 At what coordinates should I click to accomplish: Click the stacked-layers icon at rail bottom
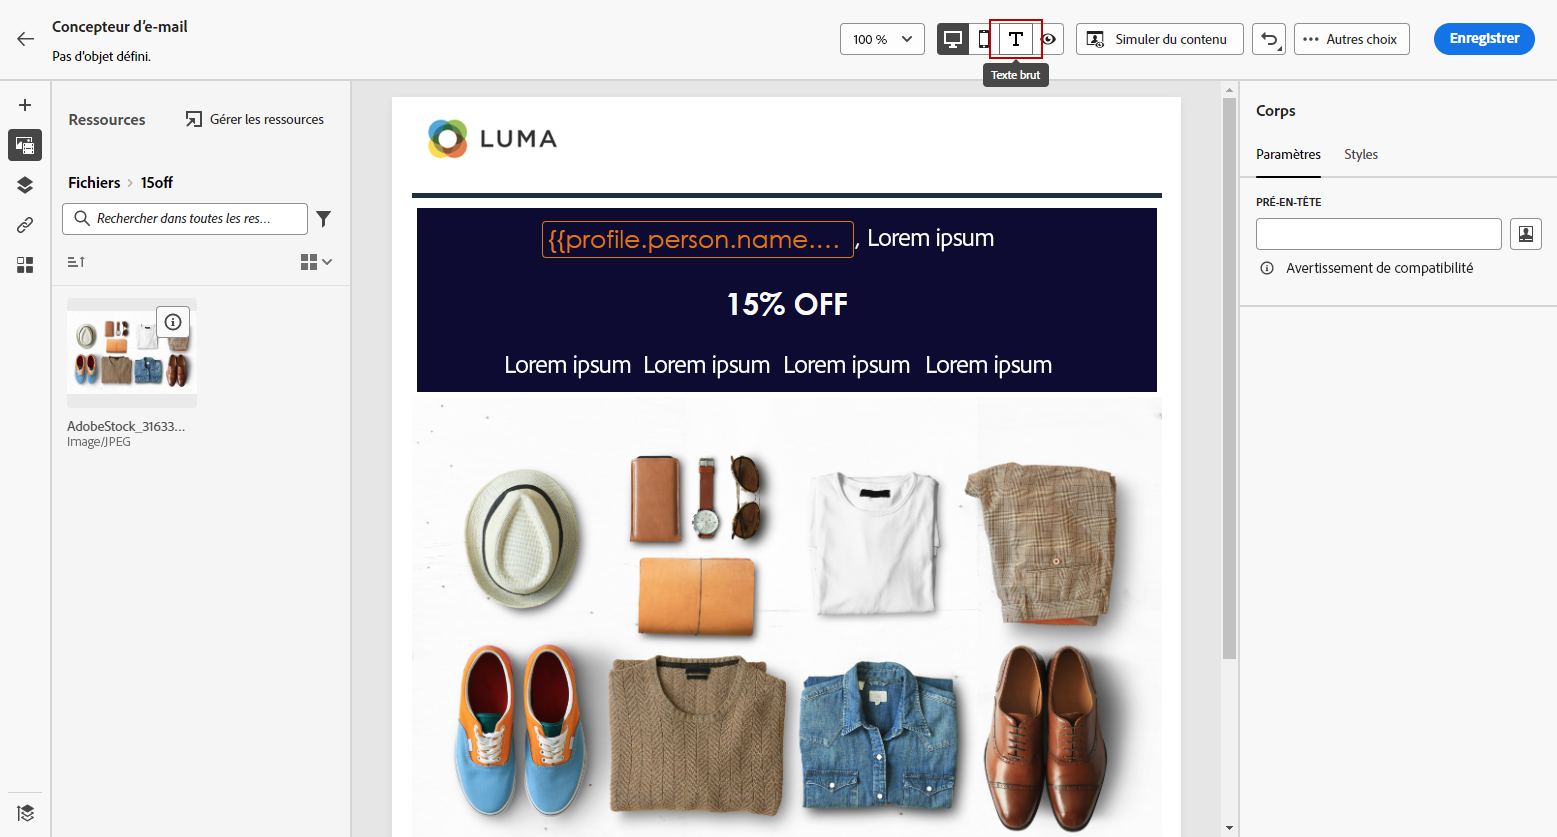(25, 813)
